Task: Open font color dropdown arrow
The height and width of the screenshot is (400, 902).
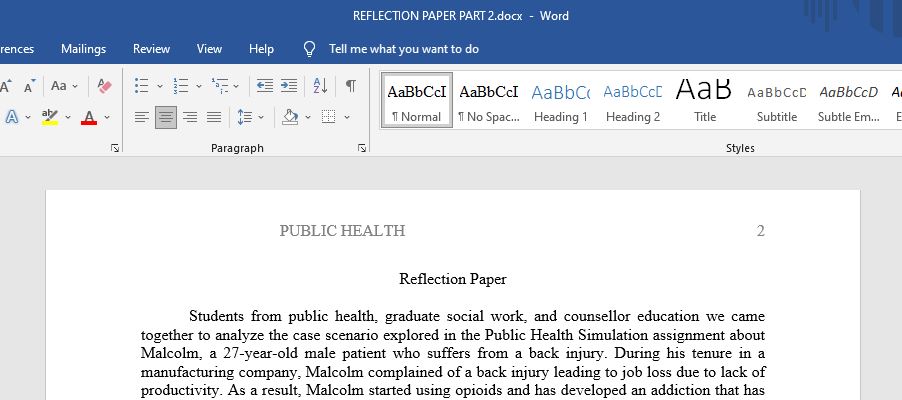Action: [107, 117]
